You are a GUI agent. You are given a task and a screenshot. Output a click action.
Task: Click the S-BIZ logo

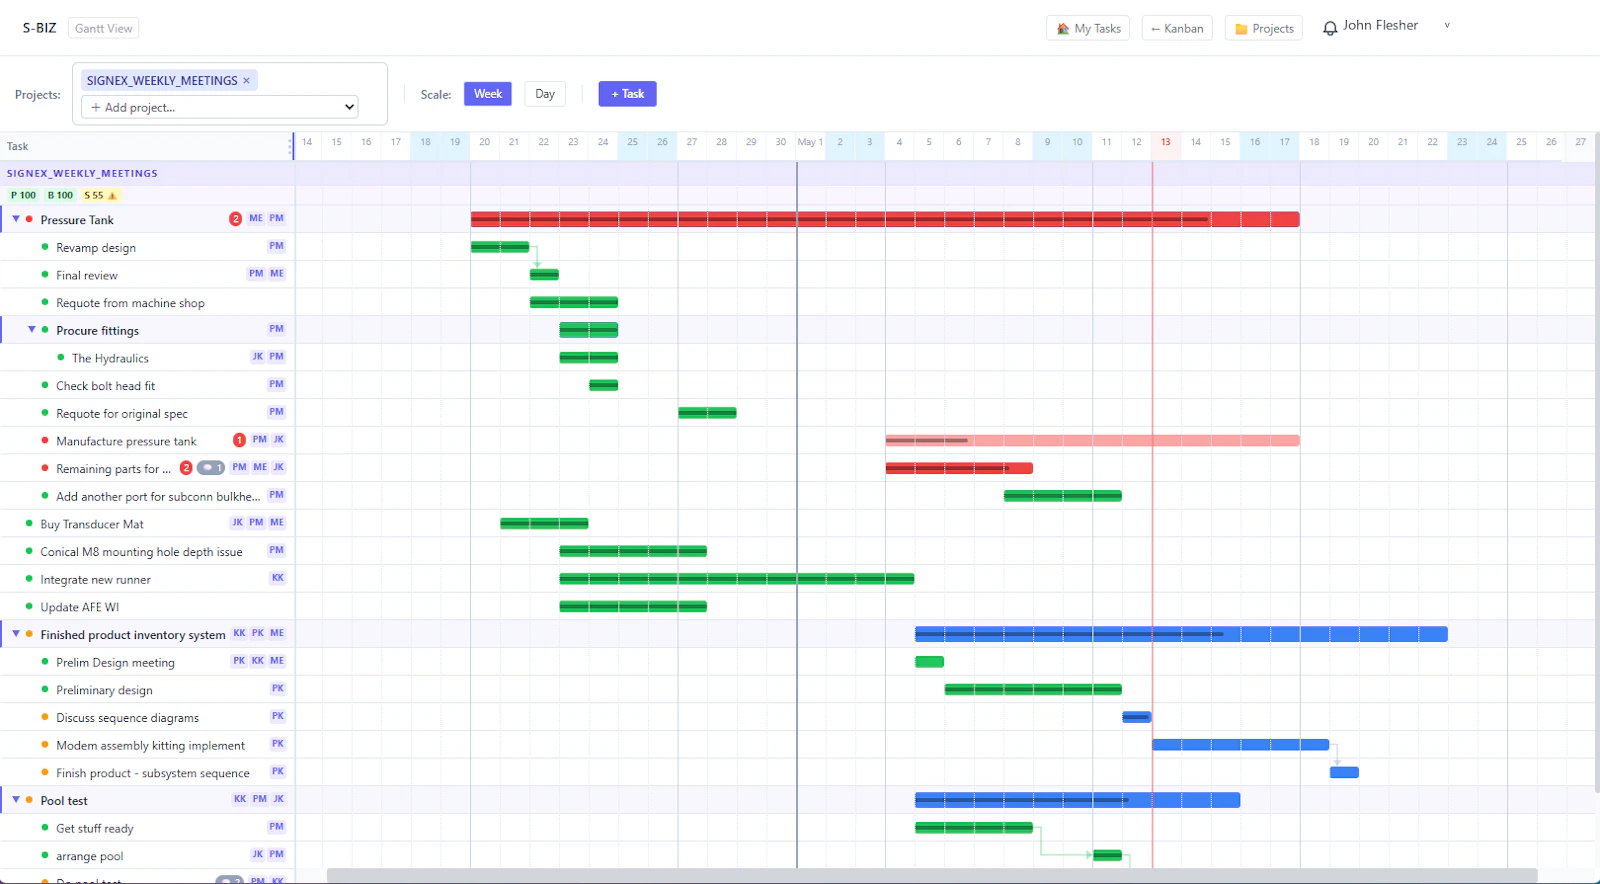pyautogui.click(x=39, y=28)
